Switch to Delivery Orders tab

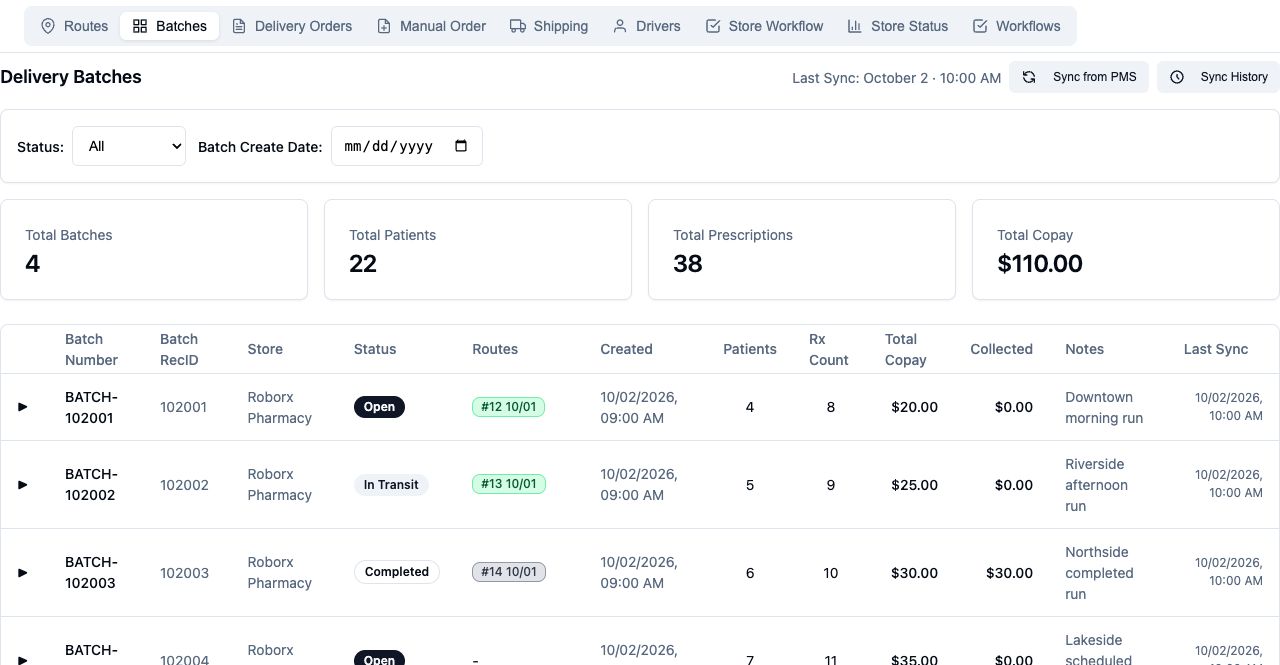292,26
